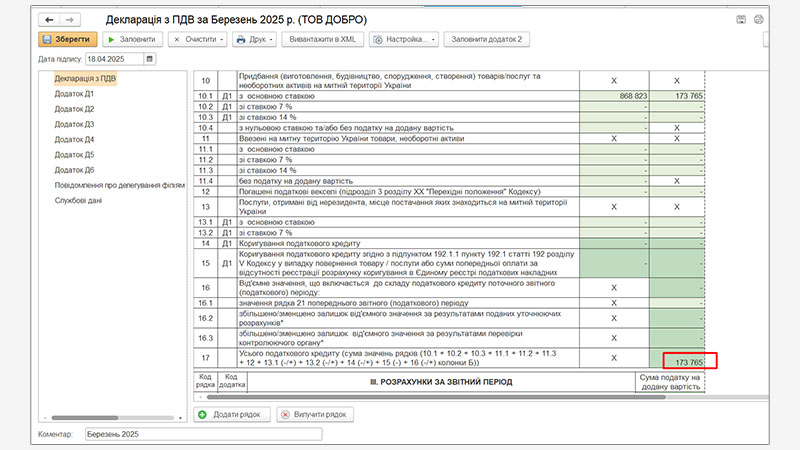800x450 pixels.
Task: Click the printer icon at top right
Action: pos(759,20)
